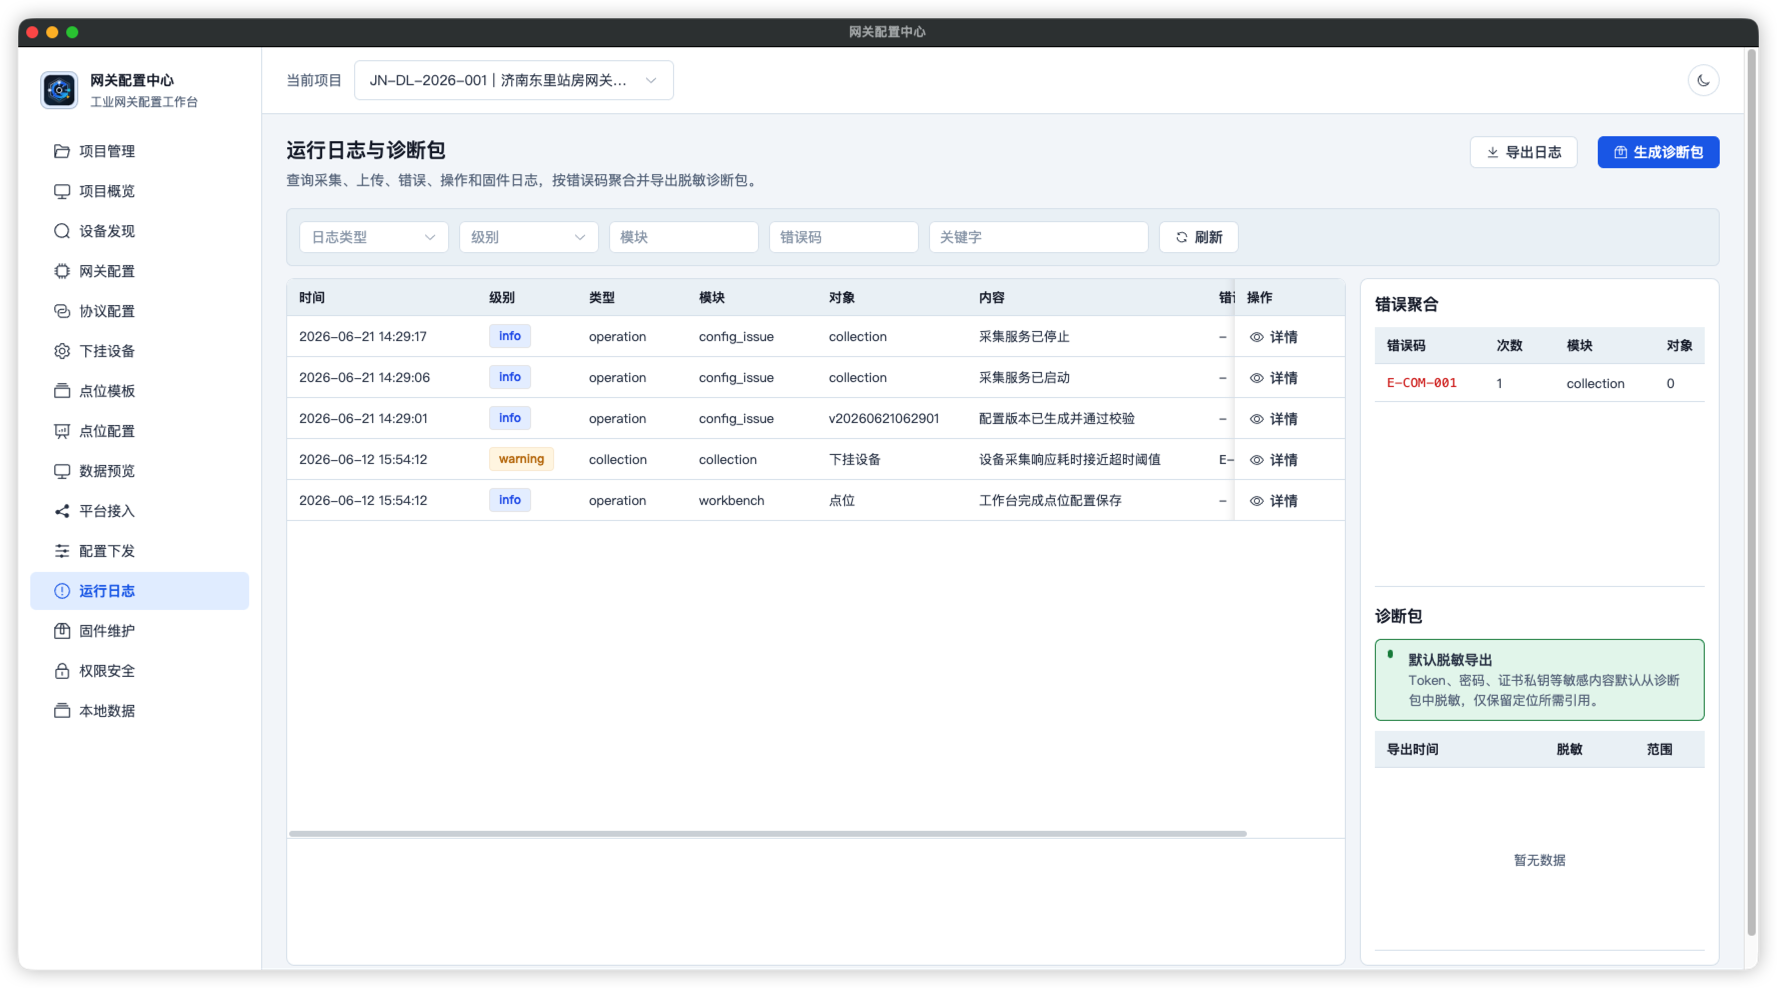Click the eye icon for 配置版本已生成并通过校验 row

click(1257, 419)
